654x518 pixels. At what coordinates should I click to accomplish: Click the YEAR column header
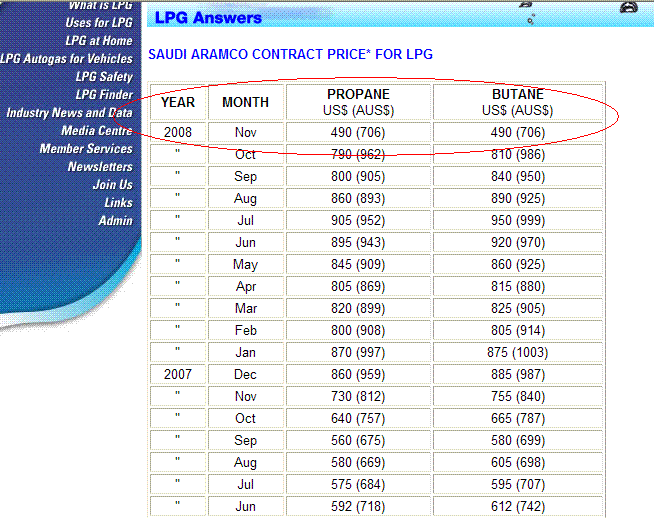[178, 102]
